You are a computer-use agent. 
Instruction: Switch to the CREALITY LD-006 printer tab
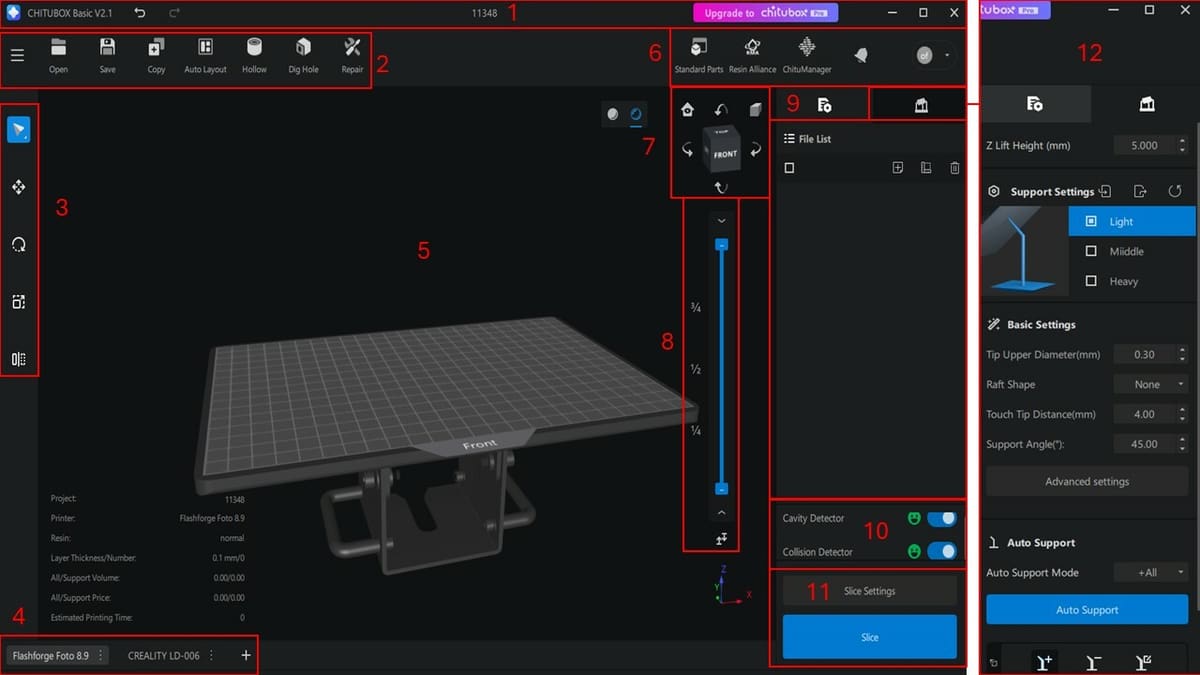[163, 655]
